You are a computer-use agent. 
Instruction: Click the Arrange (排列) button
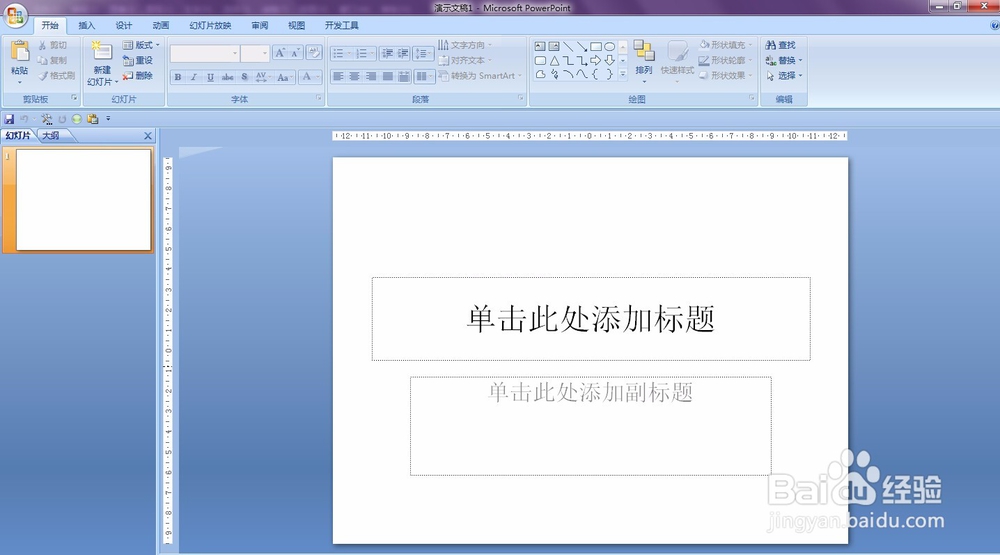(x=644, y=60)
